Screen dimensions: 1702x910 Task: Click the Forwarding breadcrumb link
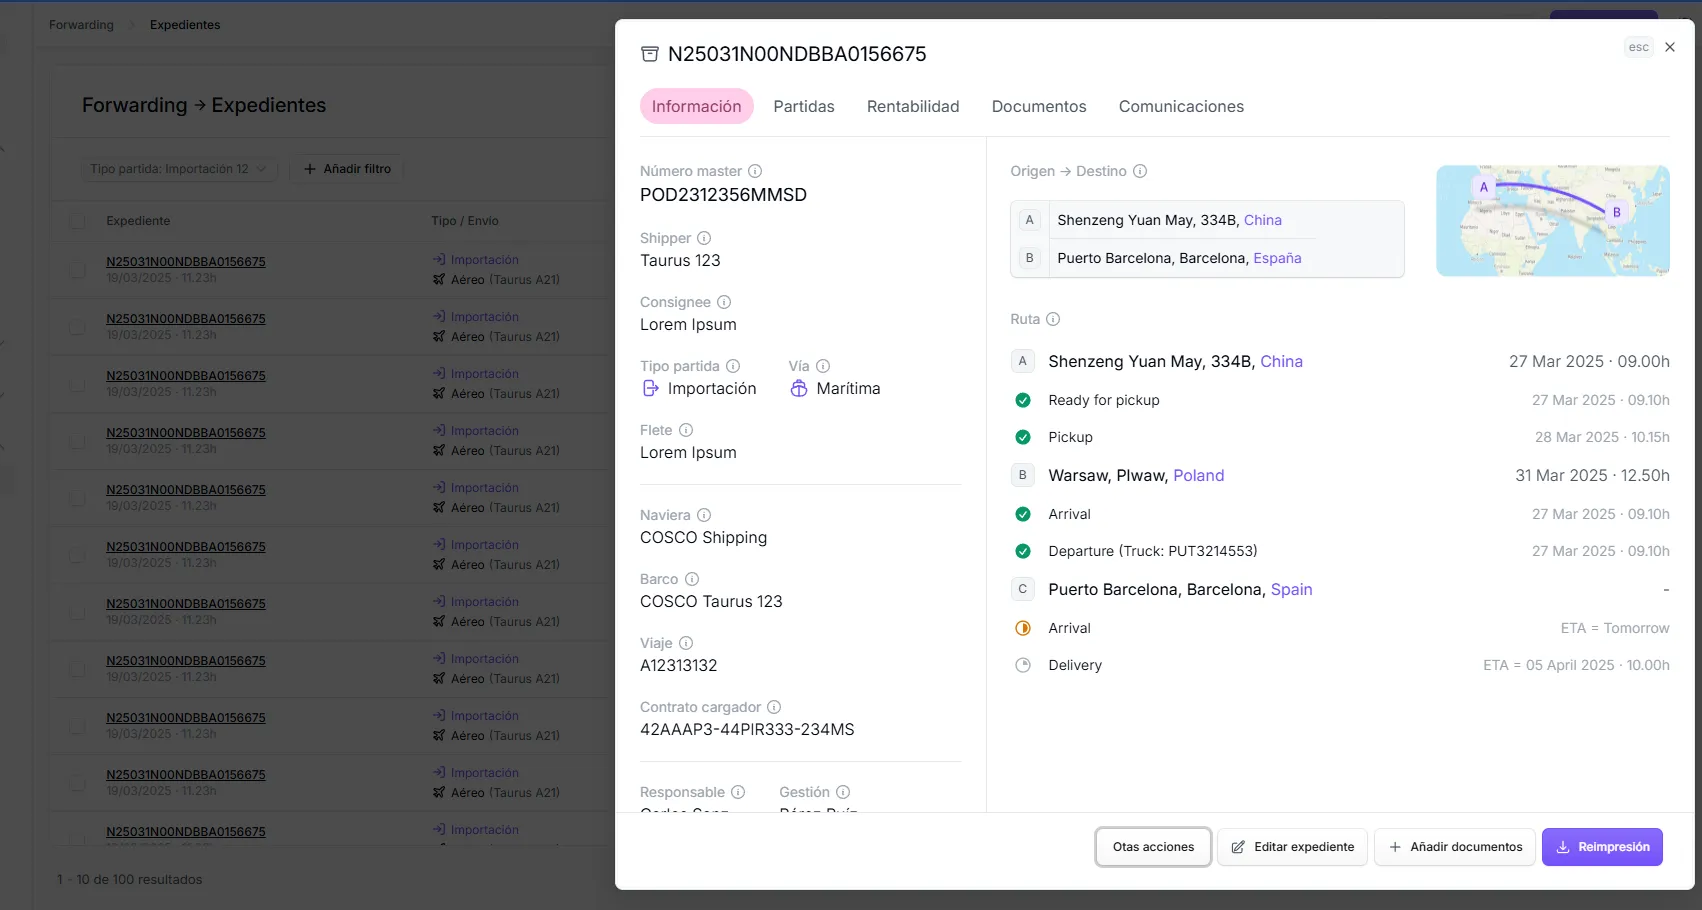(x=81, y=25)
